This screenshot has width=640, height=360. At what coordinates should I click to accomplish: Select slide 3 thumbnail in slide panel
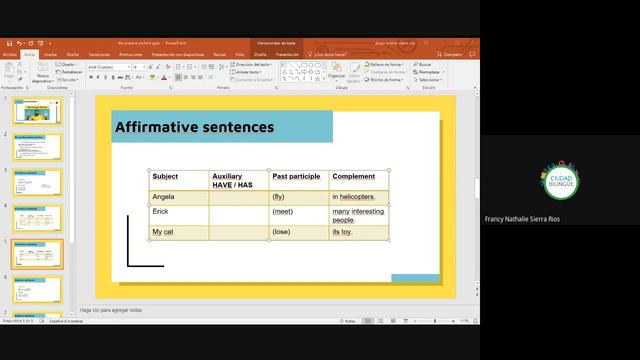coord(37,182)
